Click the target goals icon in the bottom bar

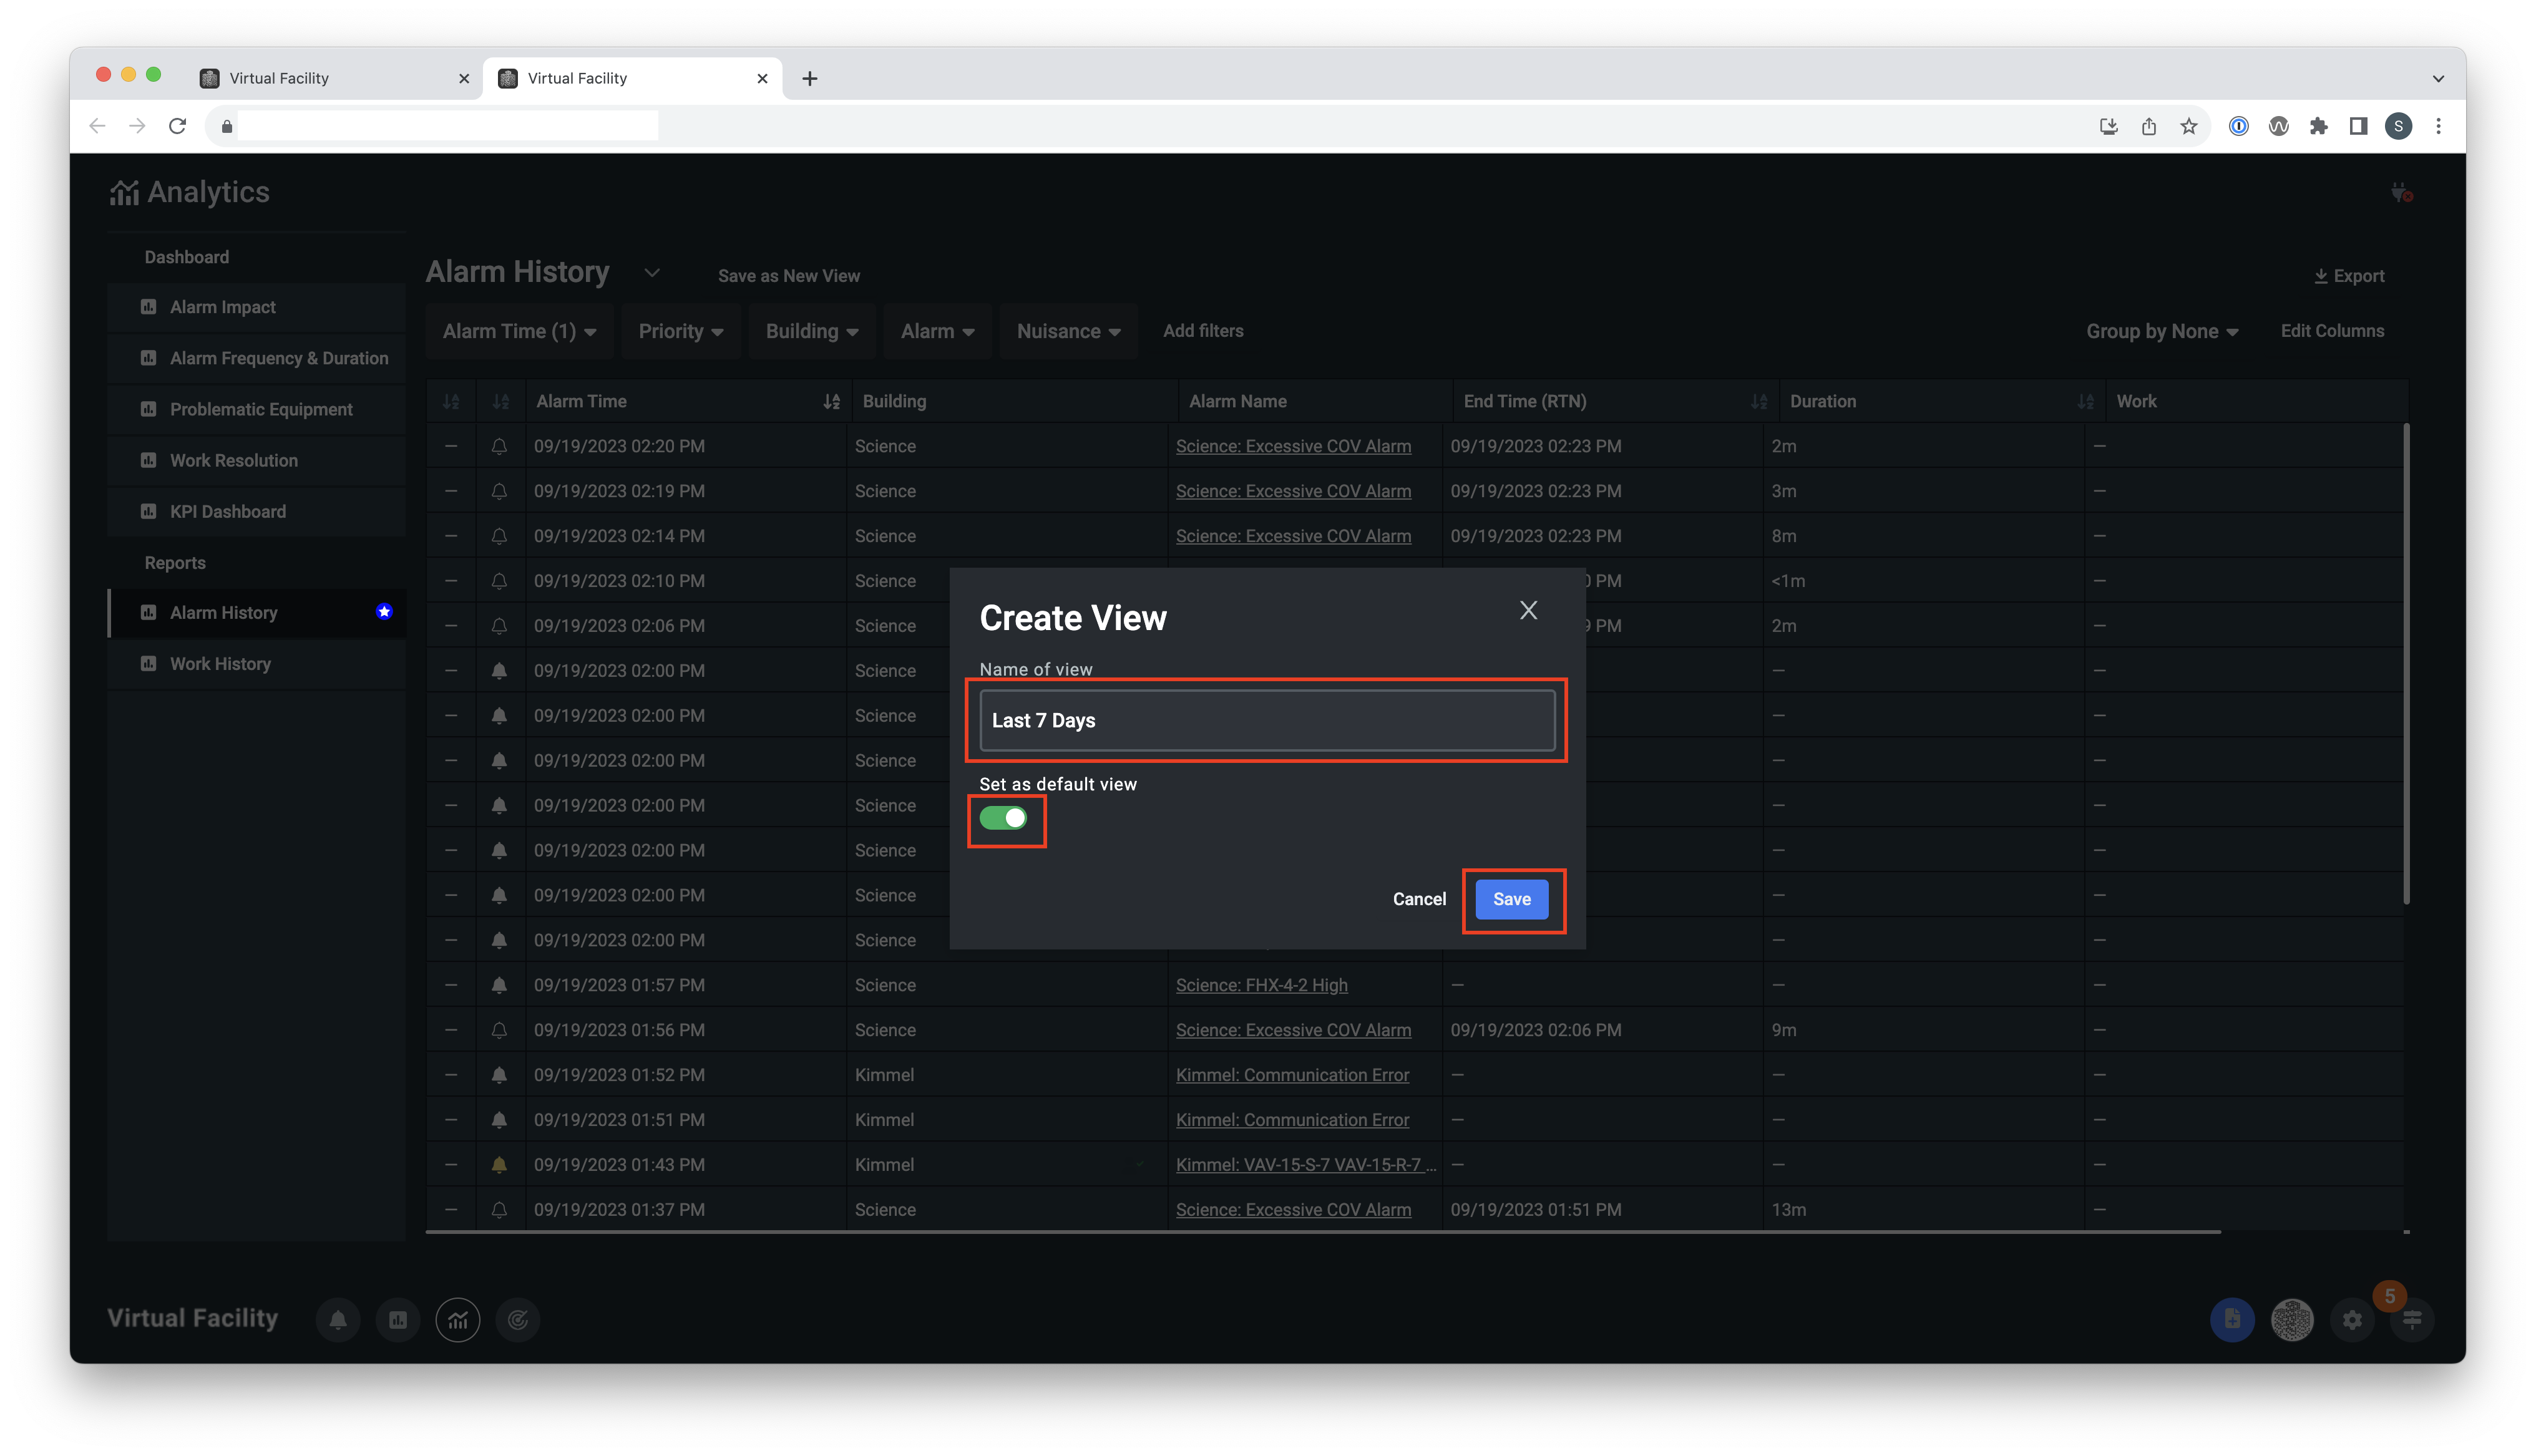click(518, 1320)
